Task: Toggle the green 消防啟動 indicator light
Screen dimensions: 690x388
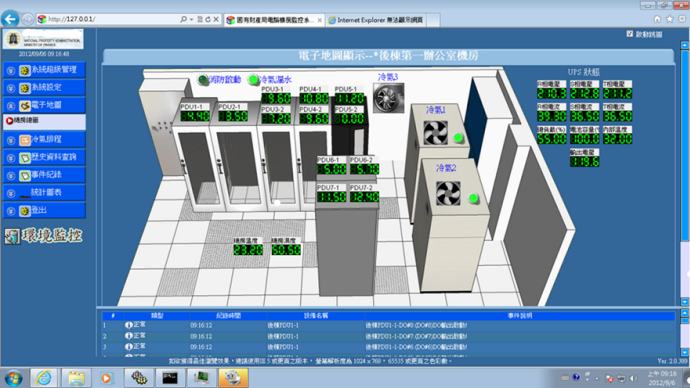Action: click(x=203, y=80)
